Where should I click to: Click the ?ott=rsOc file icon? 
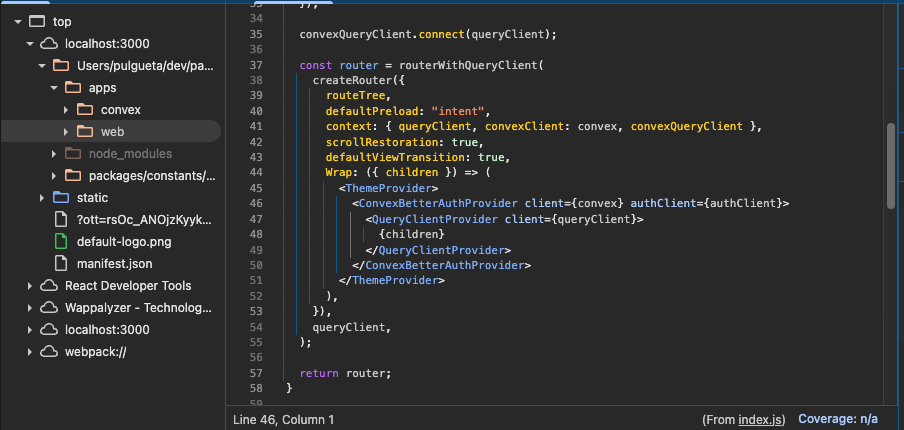point(61,220)
